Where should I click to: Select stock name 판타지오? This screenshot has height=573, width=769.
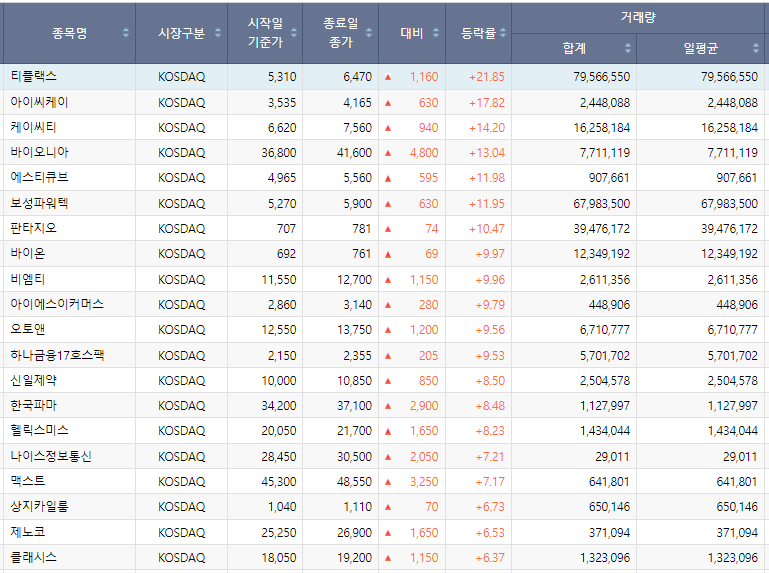[33, 229]
